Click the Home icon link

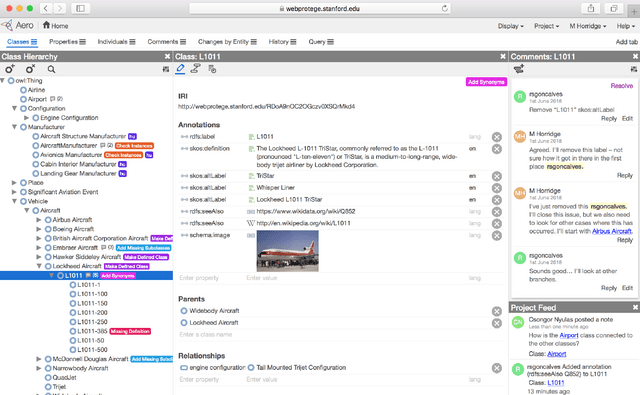(x=55, y=25)
